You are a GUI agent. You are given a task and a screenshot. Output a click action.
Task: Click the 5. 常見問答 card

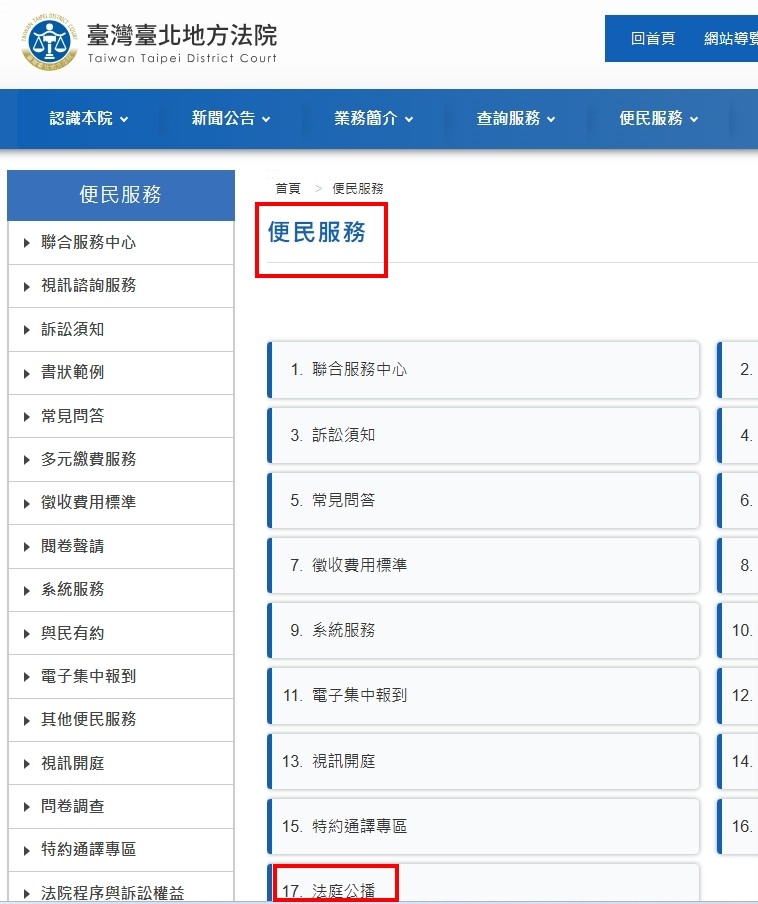[483, 500]
